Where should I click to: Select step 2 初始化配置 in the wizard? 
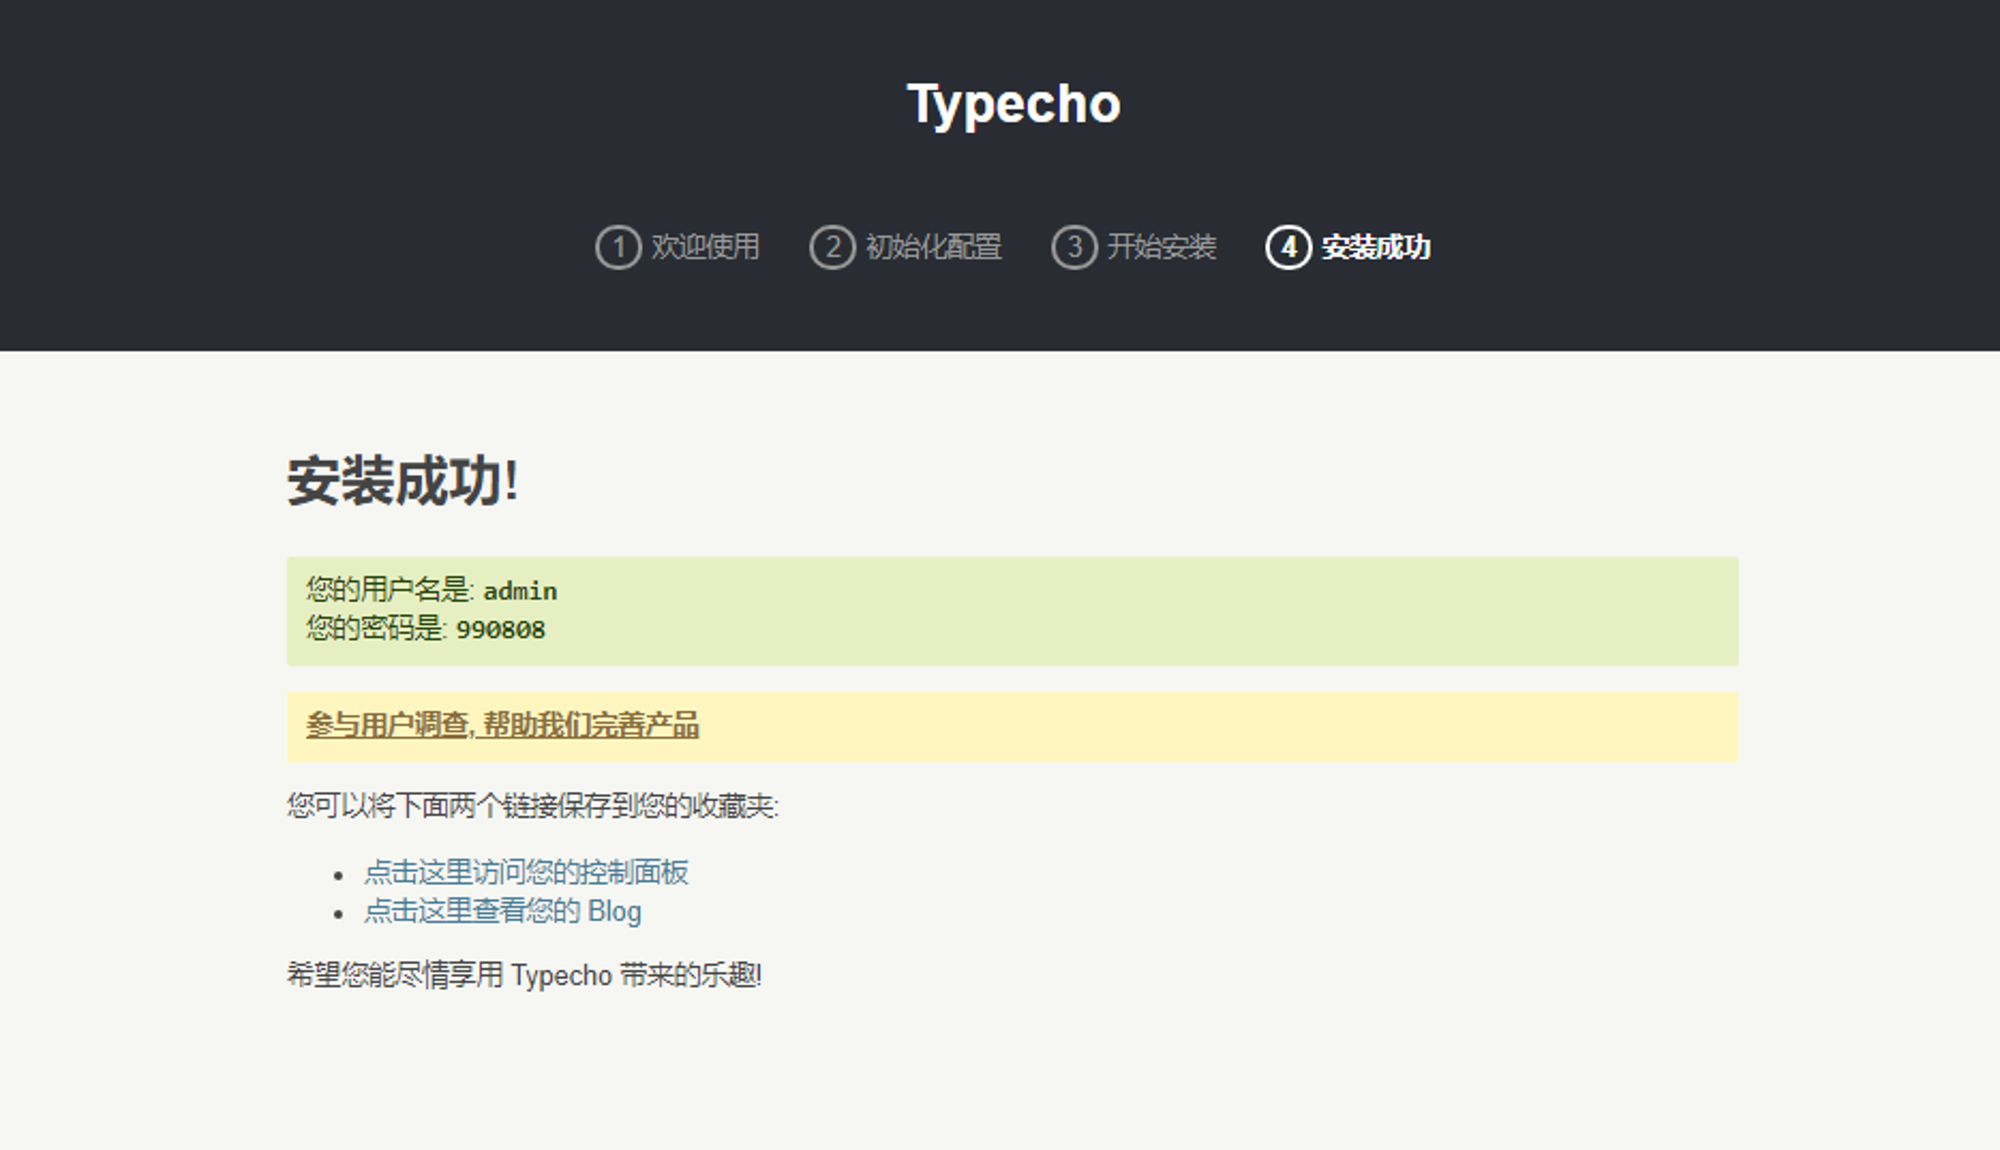(x=905, y=247)
